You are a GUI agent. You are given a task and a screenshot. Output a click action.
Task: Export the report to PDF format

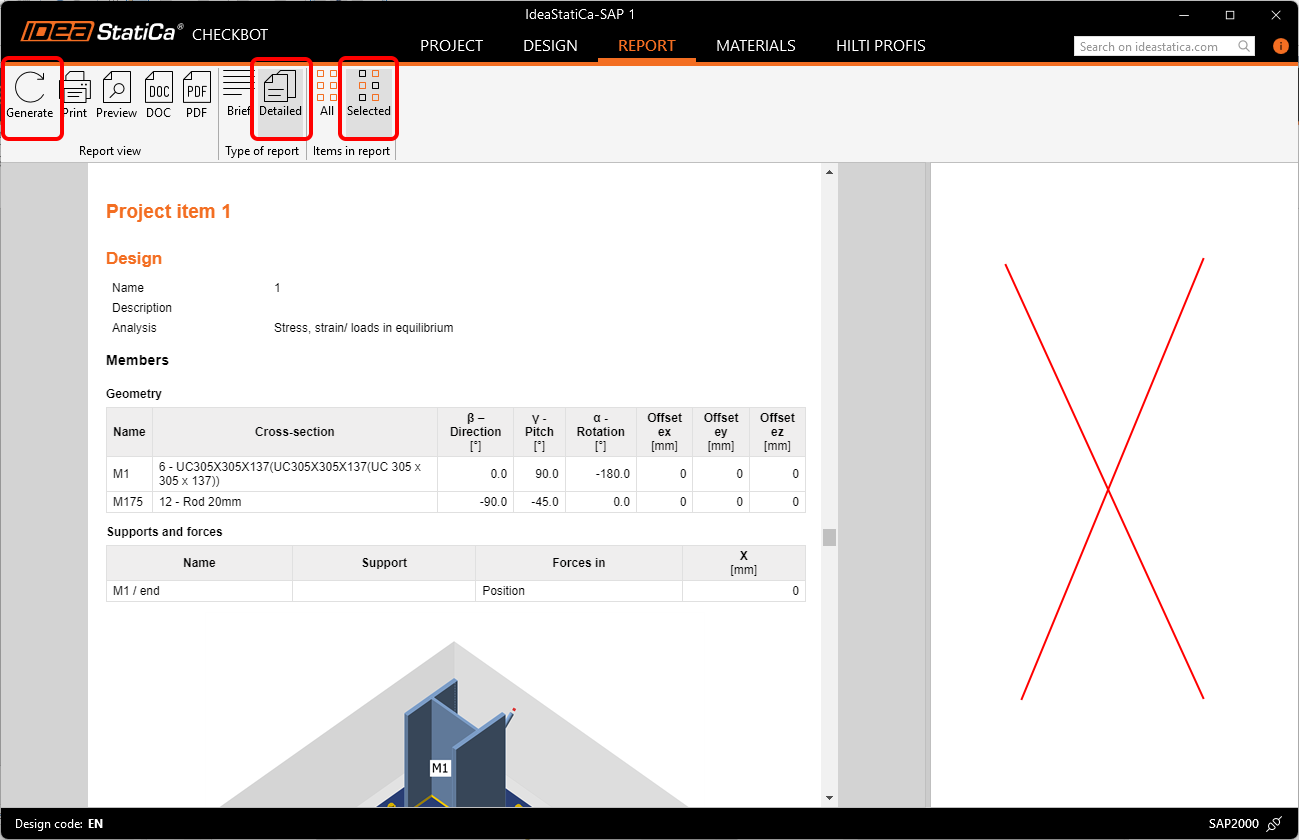click(x=196, y=95)
